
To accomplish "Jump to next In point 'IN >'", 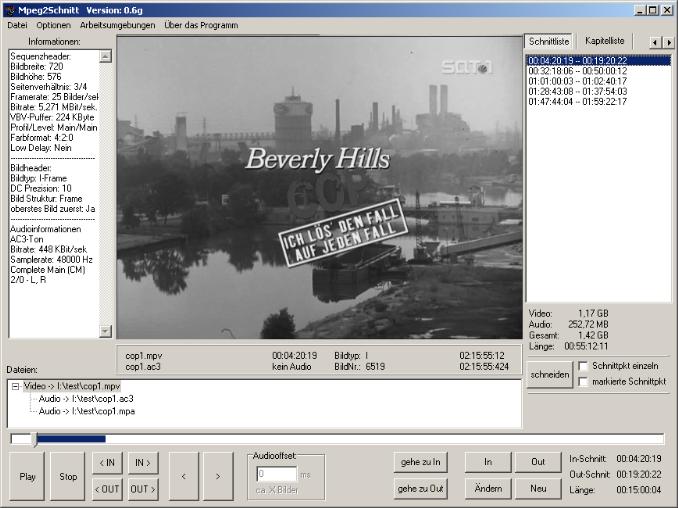I will 142,462.
